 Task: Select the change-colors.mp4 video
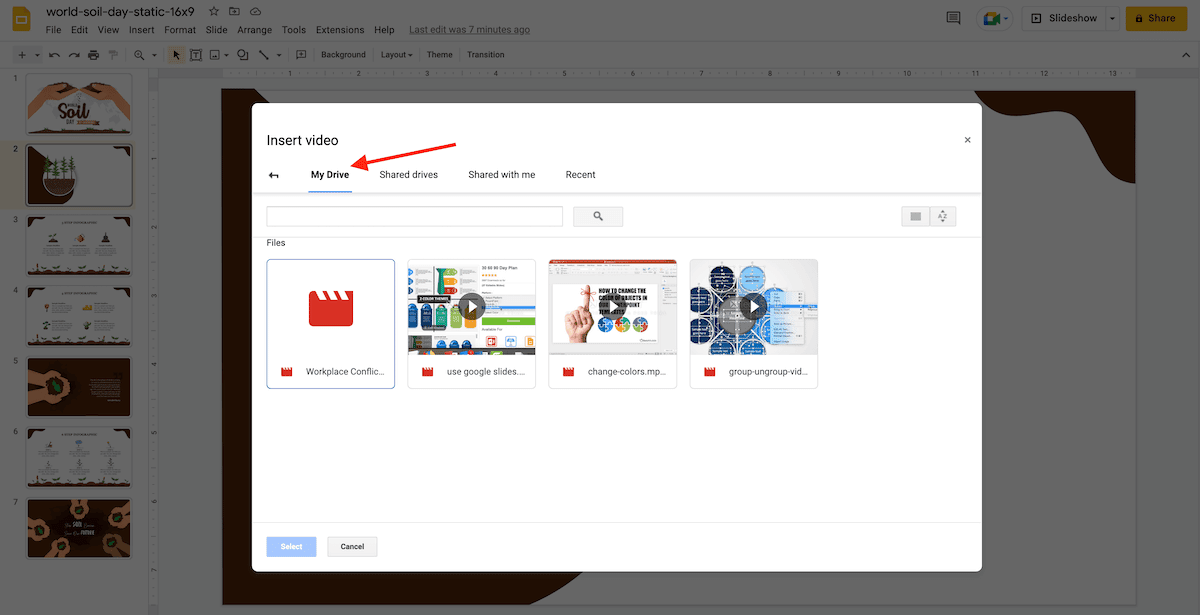coord(613,324)
